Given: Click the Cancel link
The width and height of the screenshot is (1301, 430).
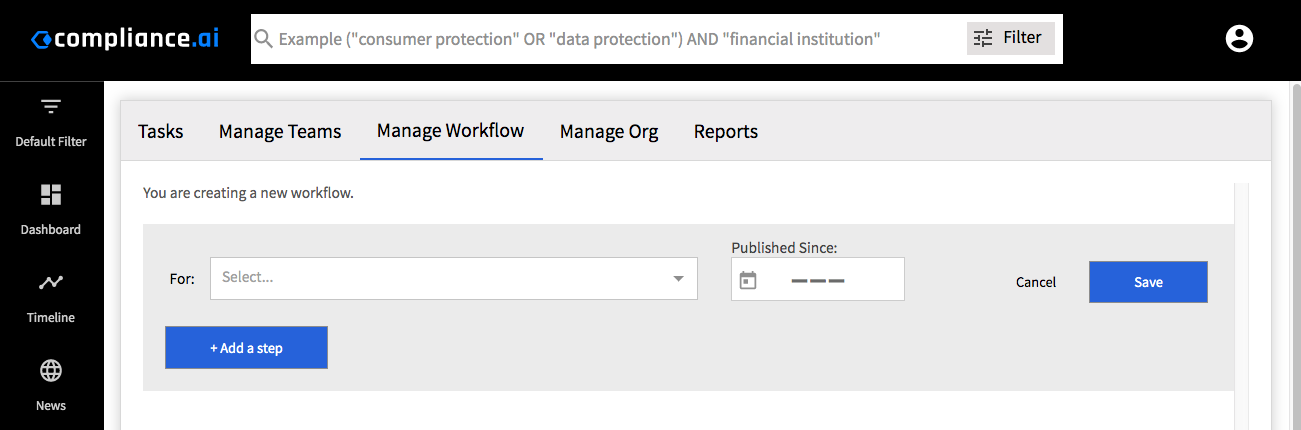Looking at the screenshot, I should coord(1036,282).
